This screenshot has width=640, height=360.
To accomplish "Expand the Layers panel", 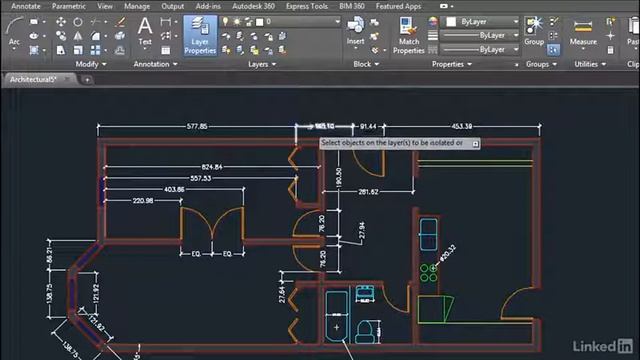I will 262,64.
